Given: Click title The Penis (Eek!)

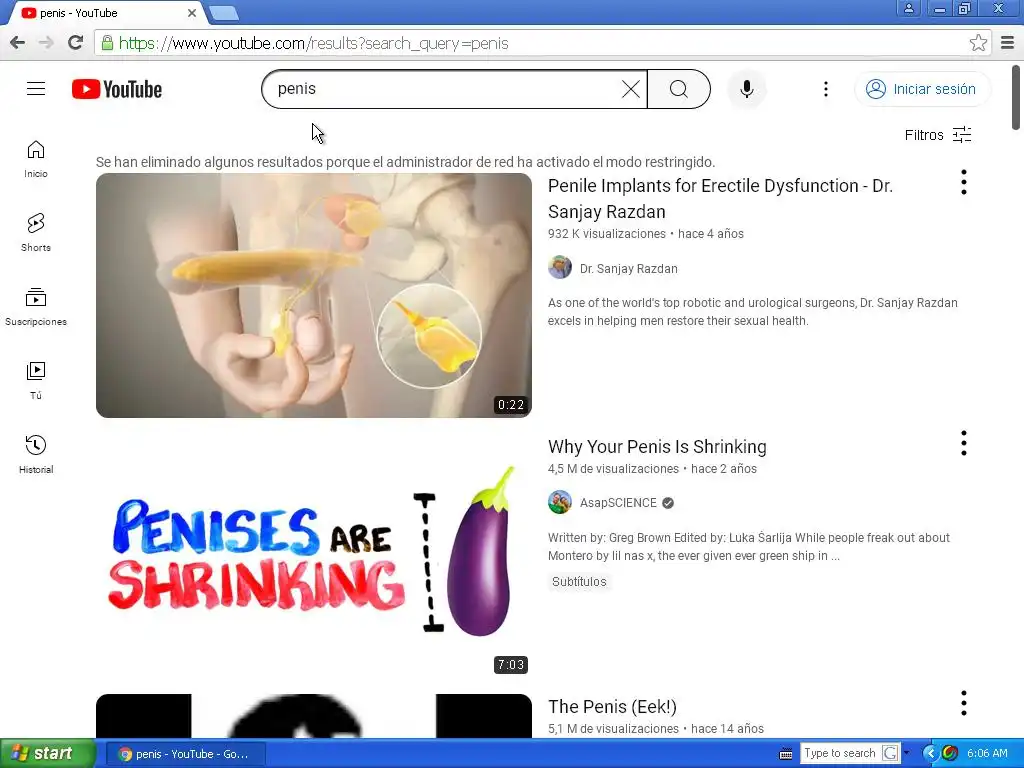Looking at the screenshot, I should coord(612,707).
